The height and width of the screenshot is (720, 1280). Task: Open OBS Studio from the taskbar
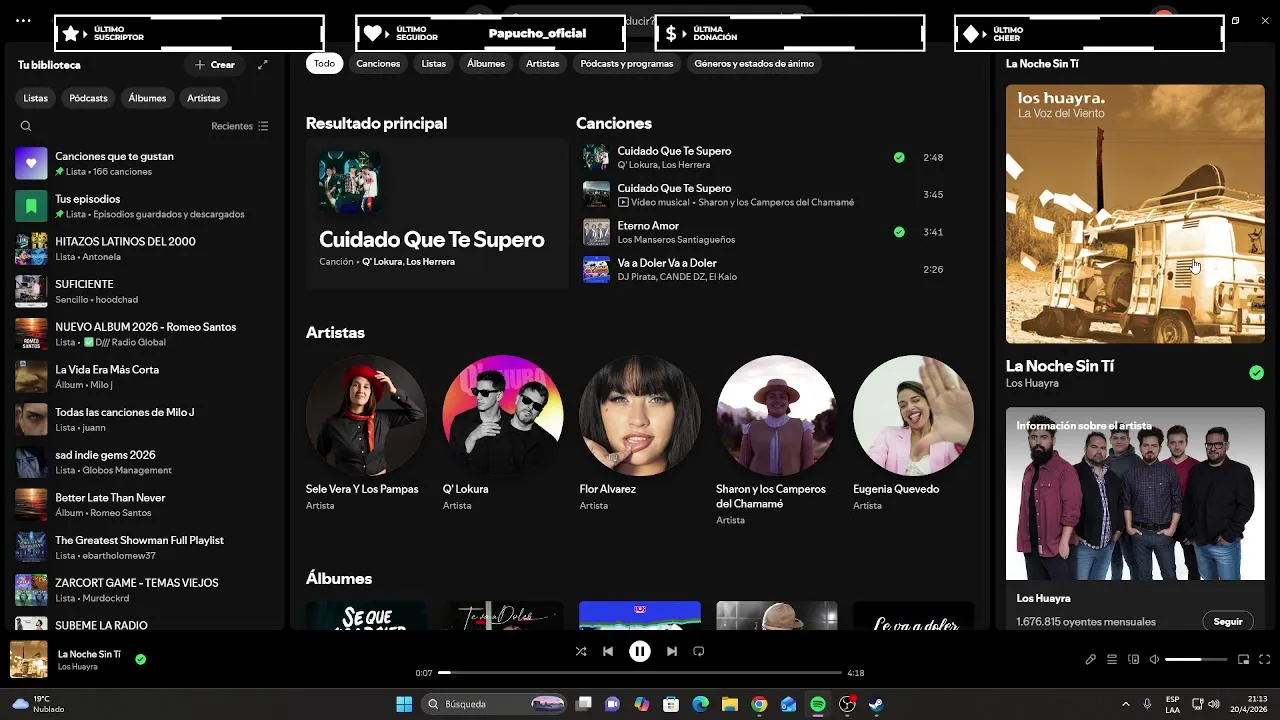click(847, 704)
